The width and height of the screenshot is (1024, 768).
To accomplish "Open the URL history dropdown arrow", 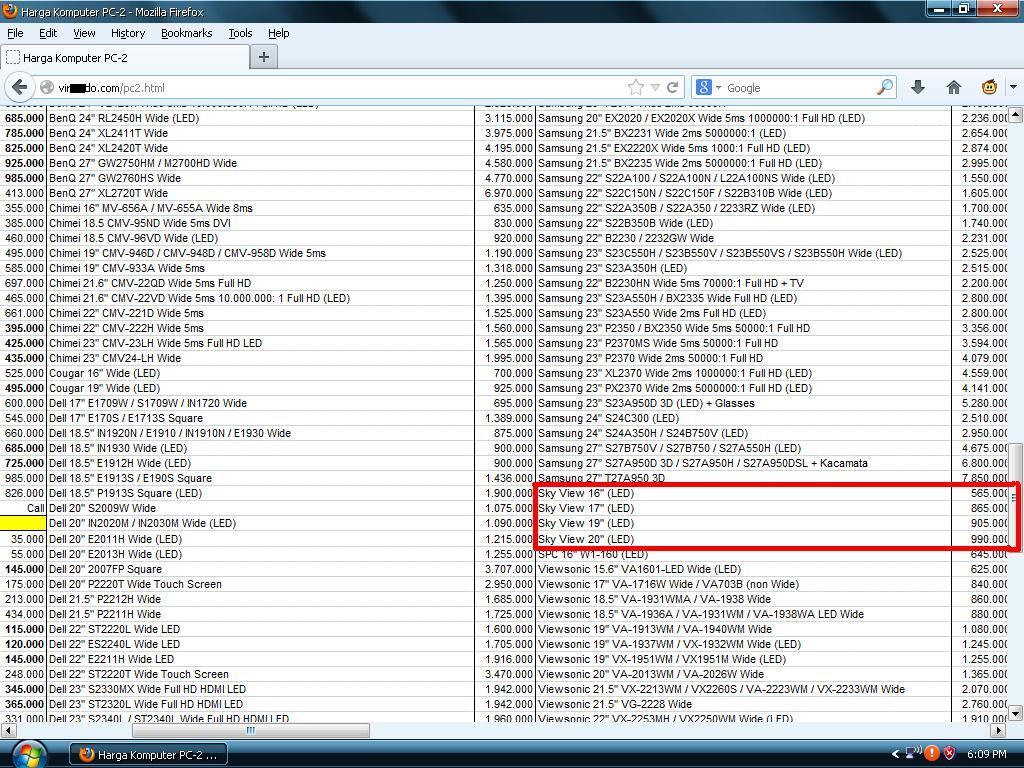I will coord(654,88).
